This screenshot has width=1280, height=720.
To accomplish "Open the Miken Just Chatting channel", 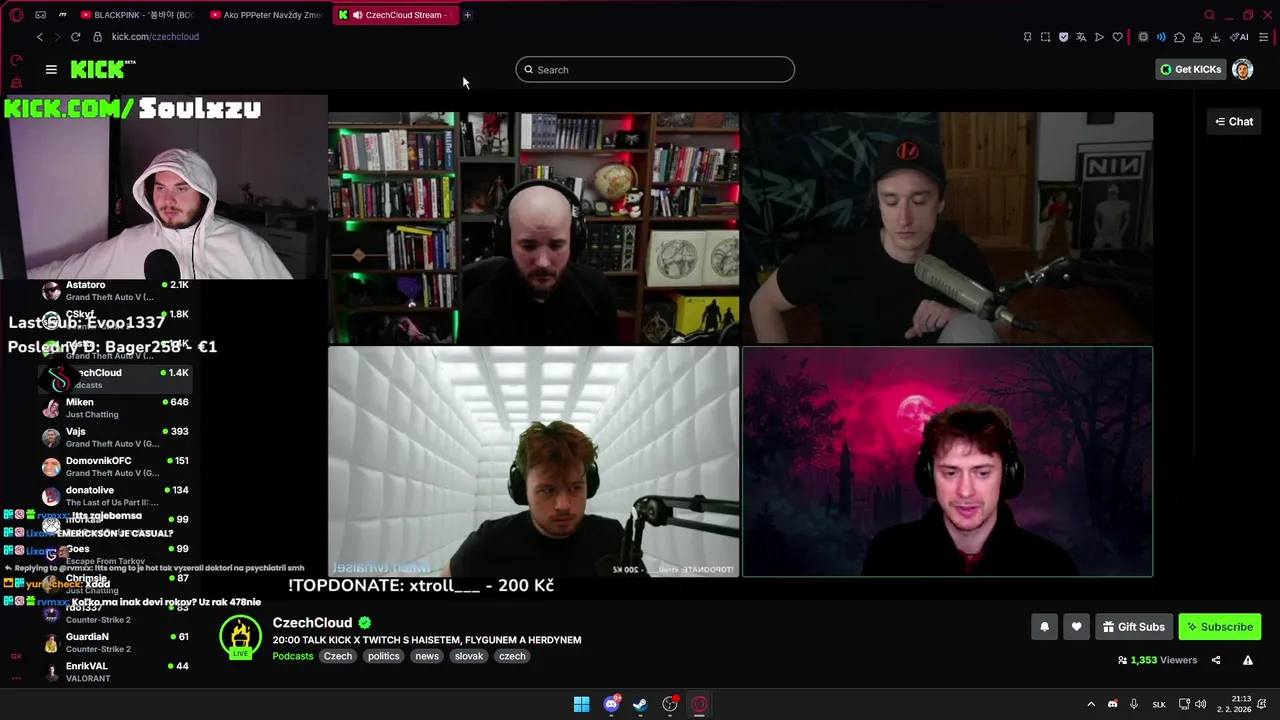I will [115, 408].
